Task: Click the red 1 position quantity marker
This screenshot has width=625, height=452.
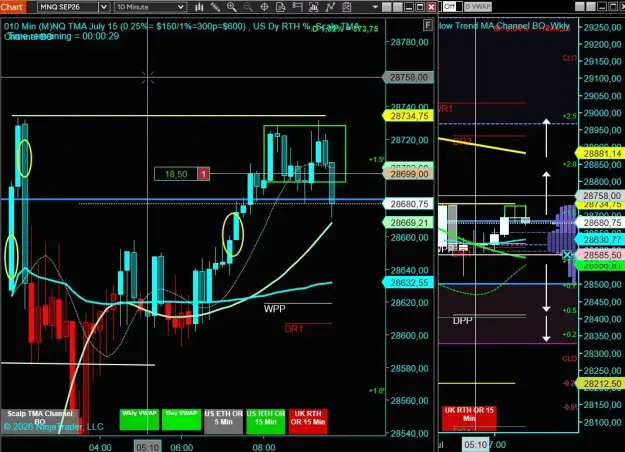Action: [203, 174]
